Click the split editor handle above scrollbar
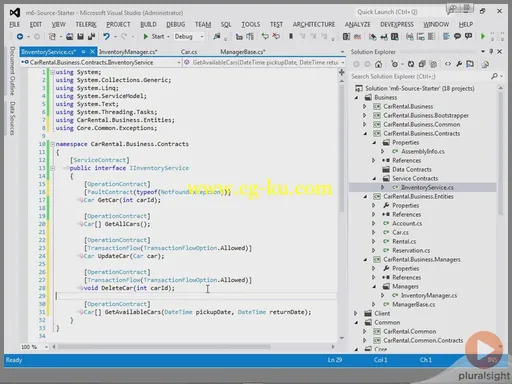This screenshot has width=512, height=384. 342,72
